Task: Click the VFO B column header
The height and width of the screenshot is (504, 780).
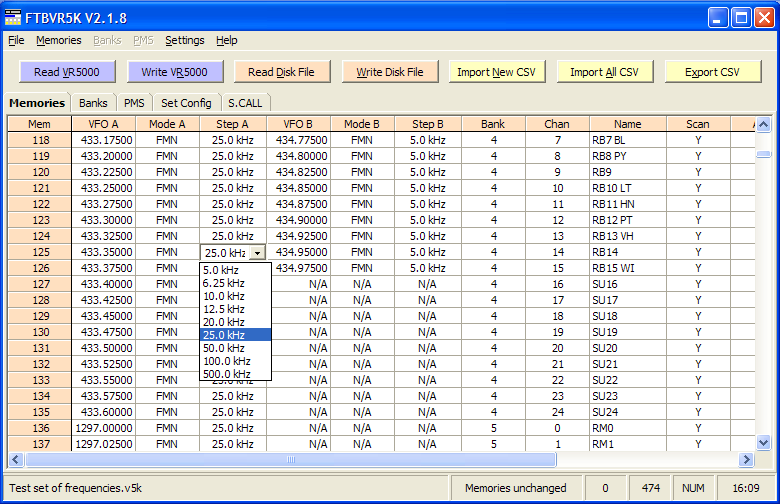Action: point(298,124)
